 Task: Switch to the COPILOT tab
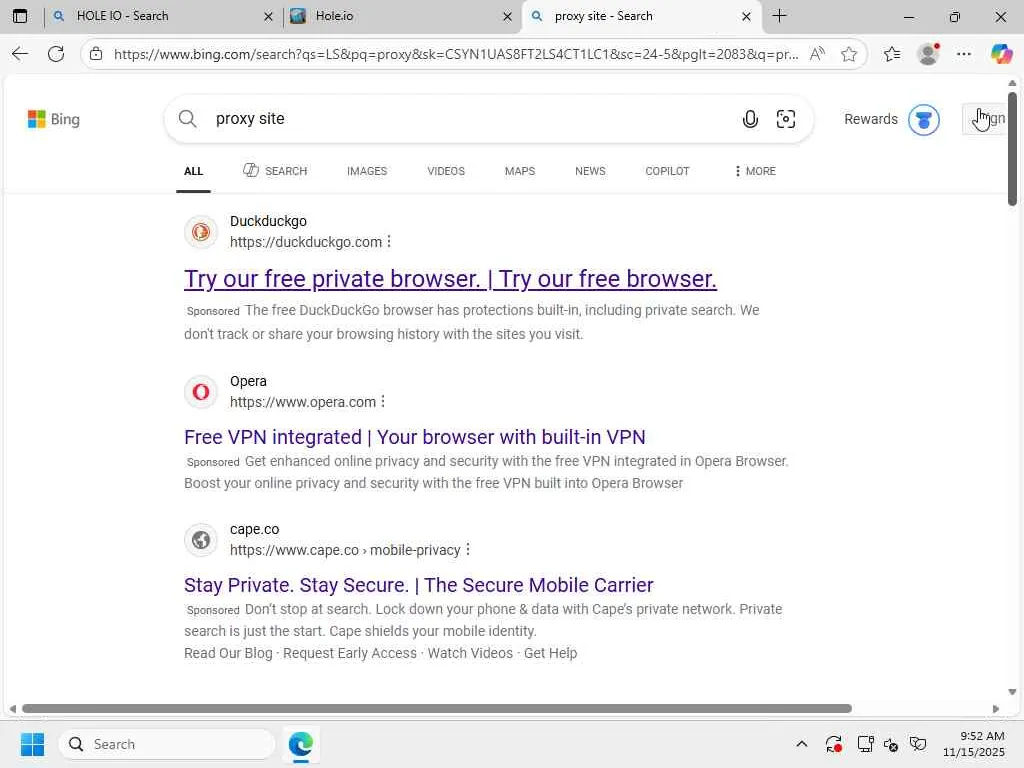pyautogui.click(x=667, y=171)
